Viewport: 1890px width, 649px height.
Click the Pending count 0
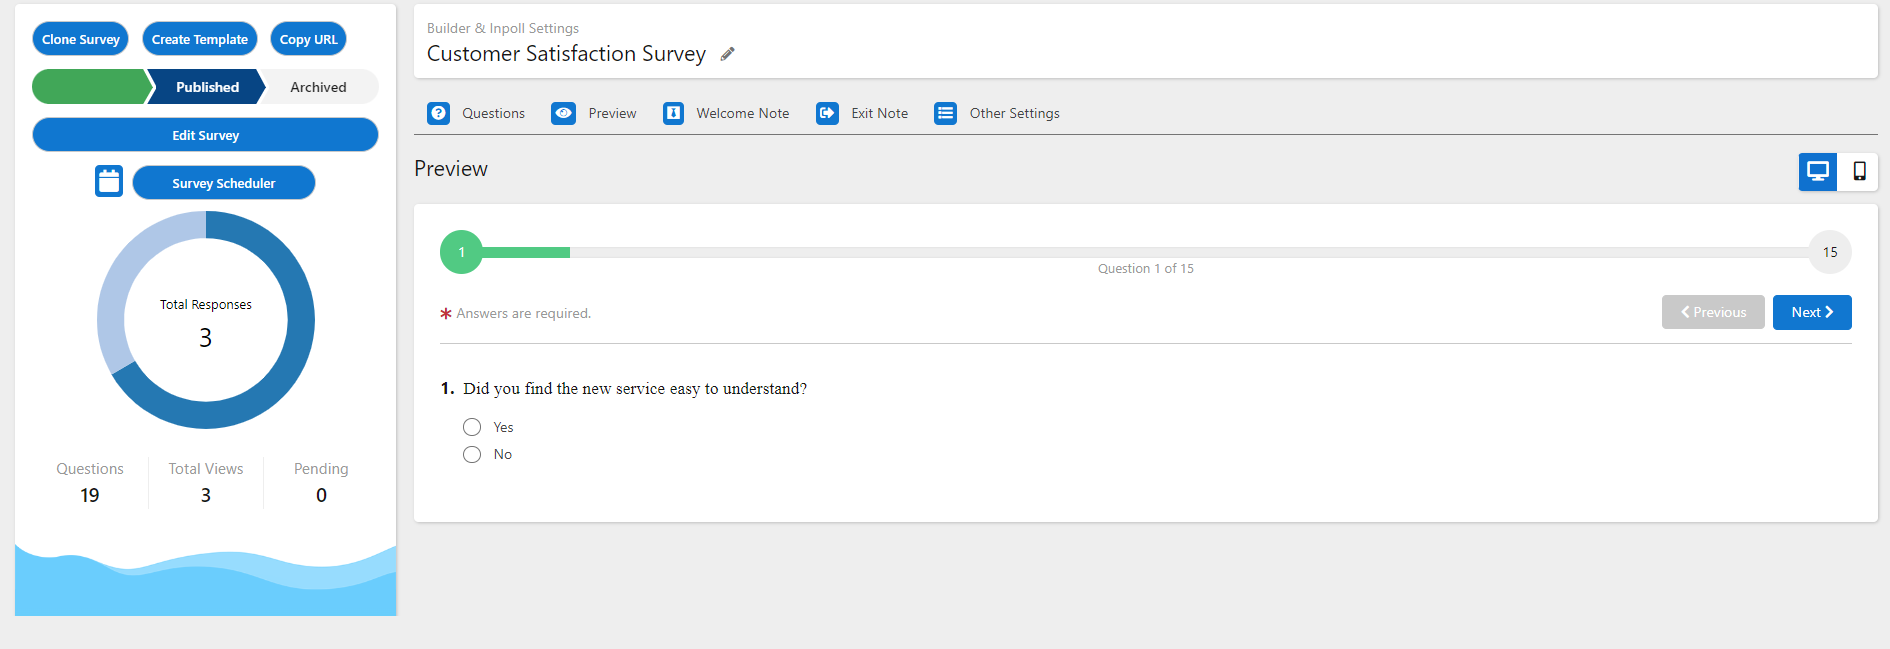click(321, 495)
